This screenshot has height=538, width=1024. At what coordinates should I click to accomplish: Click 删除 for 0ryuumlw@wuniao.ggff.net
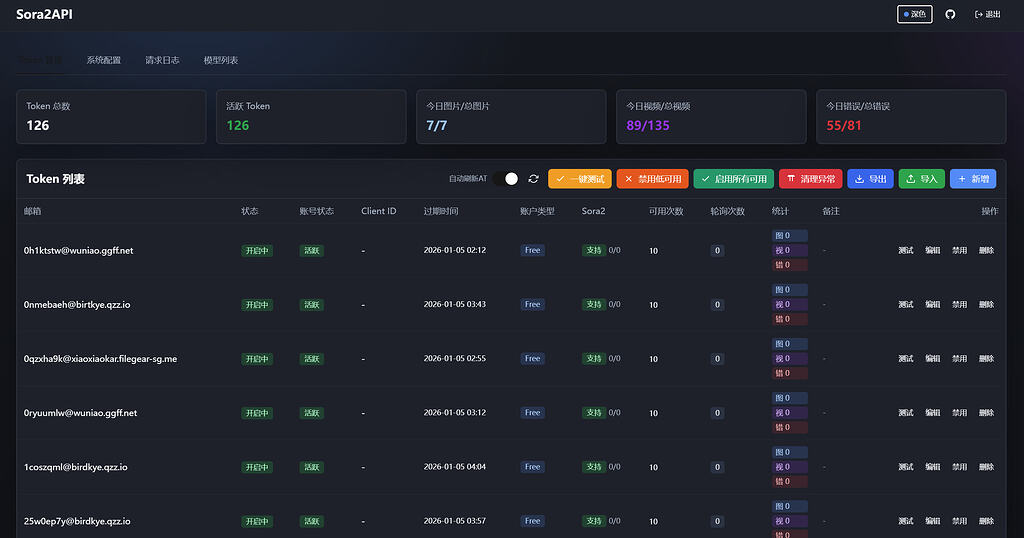(986, 413)
